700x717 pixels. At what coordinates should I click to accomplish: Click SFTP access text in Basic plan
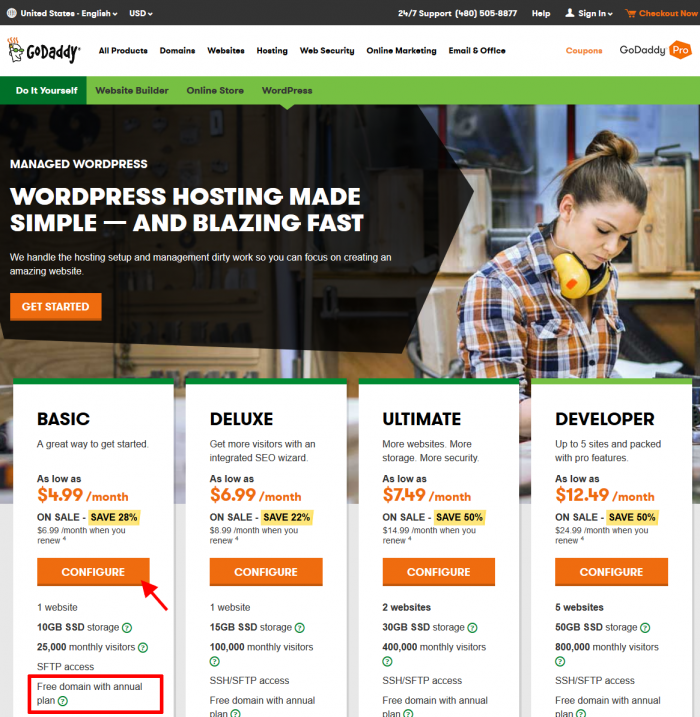pyautogui.click(x=65, y=667)
